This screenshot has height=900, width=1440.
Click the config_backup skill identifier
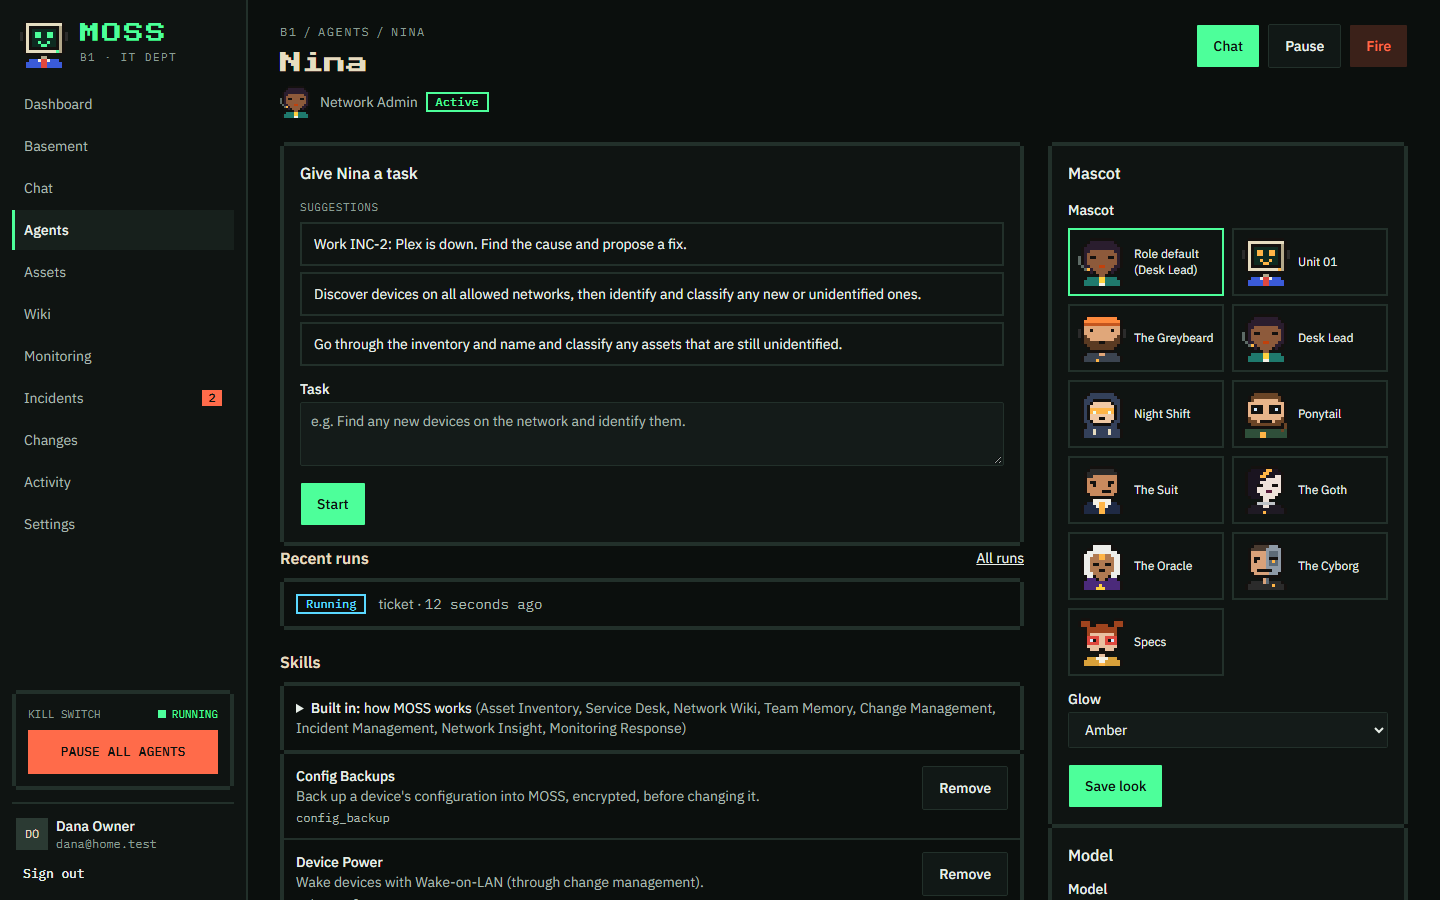click(343, 818)
